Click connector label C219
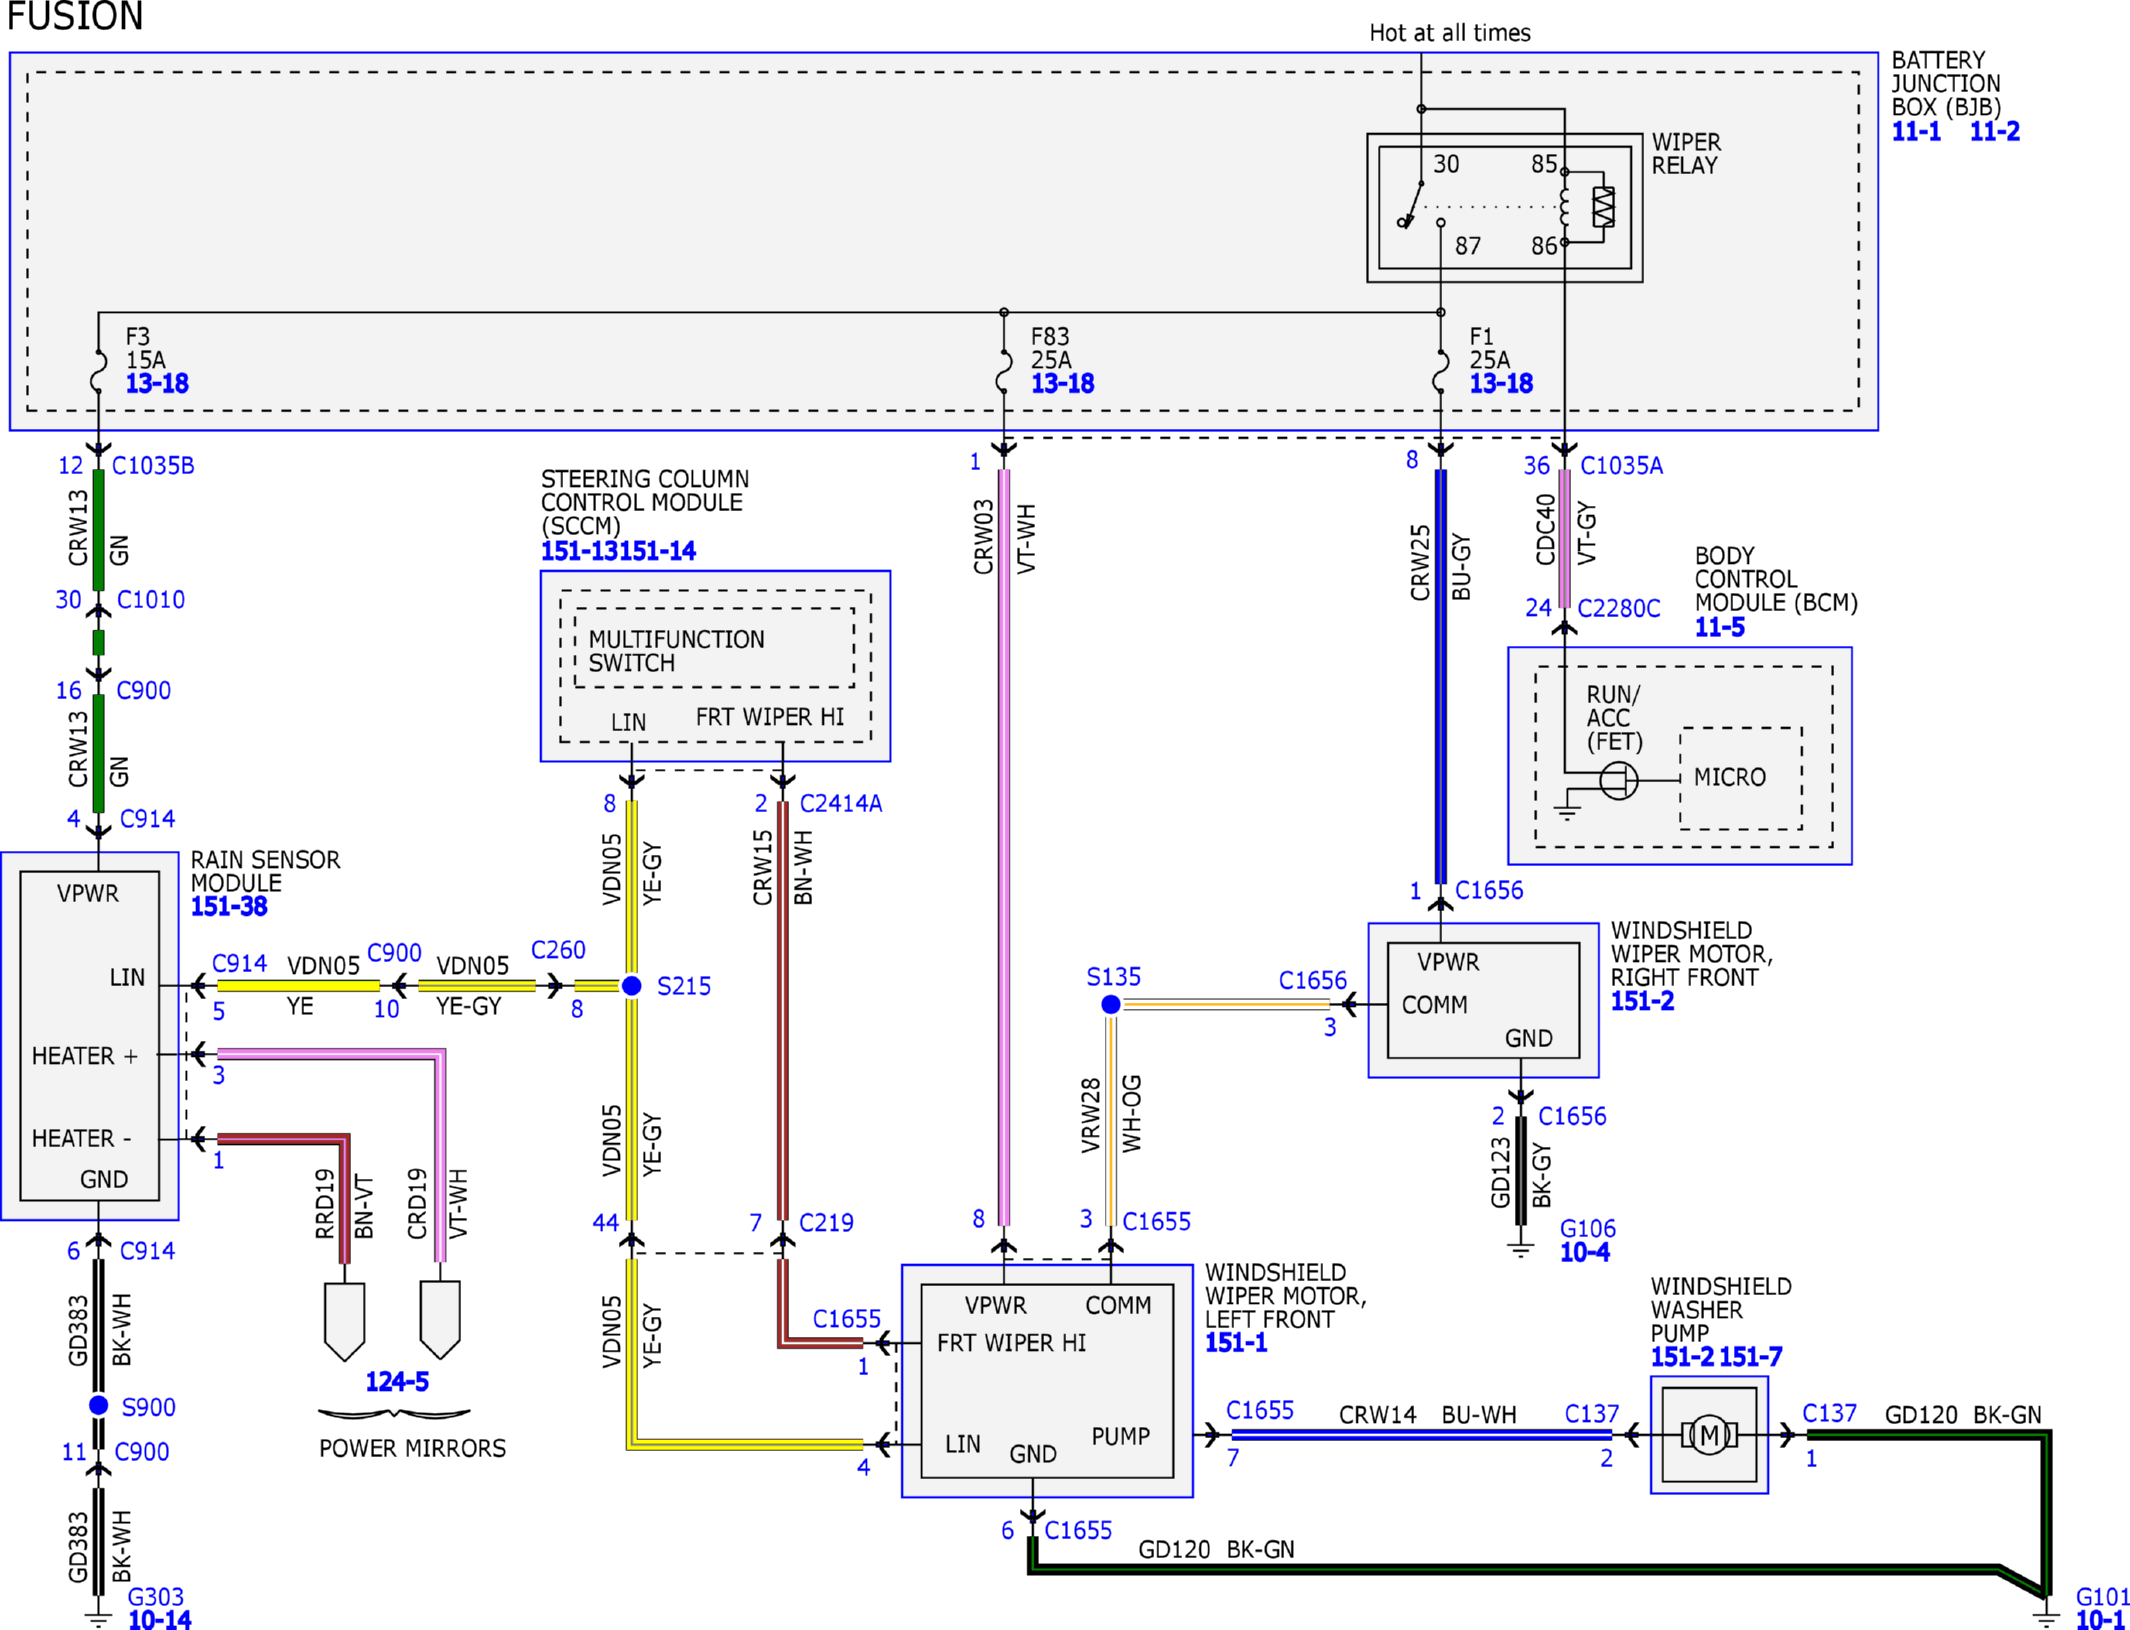The width and height of the screenshot is (2130, 1630). pos(826,1222)
